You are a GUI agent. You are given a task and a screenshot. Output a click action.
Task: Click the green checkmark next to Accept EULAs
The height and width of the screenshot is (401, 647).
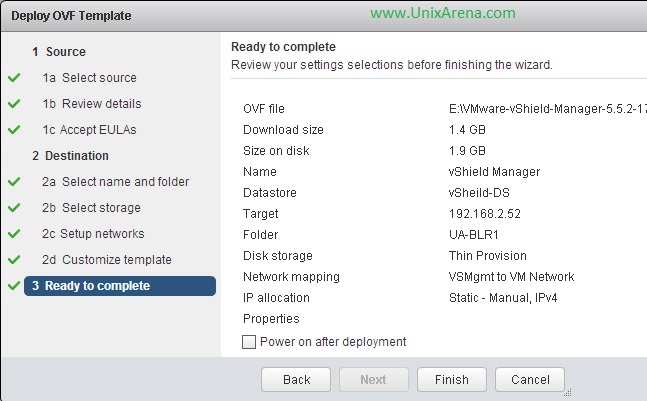pos(14,130)
